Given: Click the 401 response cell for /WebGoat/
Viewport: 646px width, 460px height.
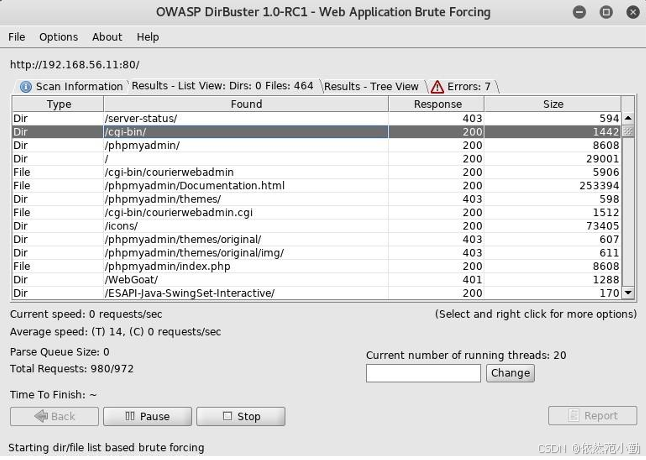Looking at the screenshot, I should point(437,280).
